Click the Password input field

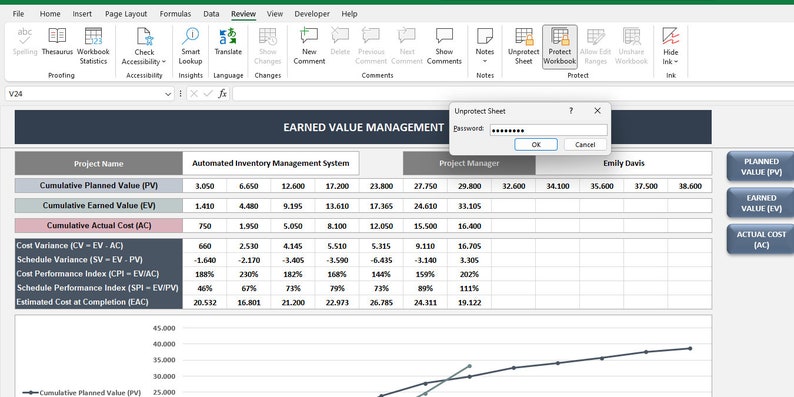548,130
